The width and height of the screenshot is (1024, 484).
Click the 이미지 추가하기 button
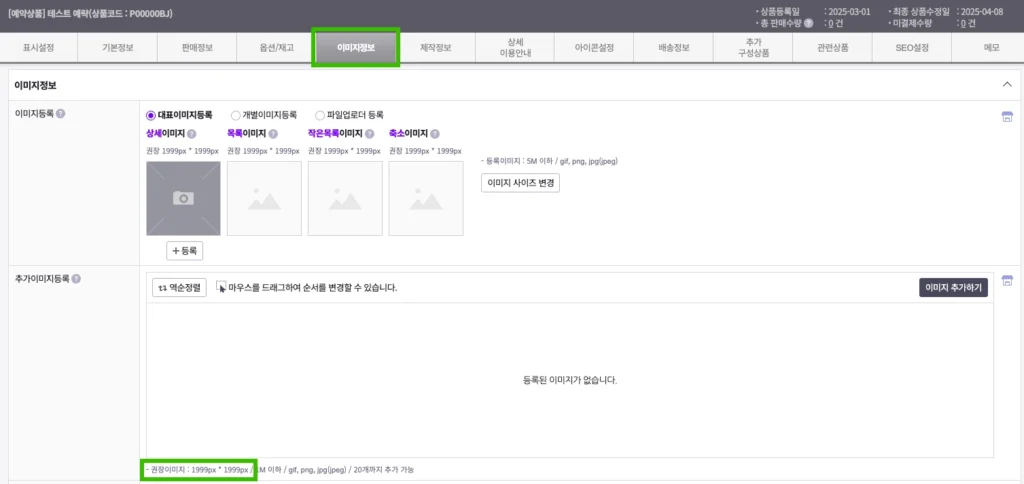[x=953, y=287]
